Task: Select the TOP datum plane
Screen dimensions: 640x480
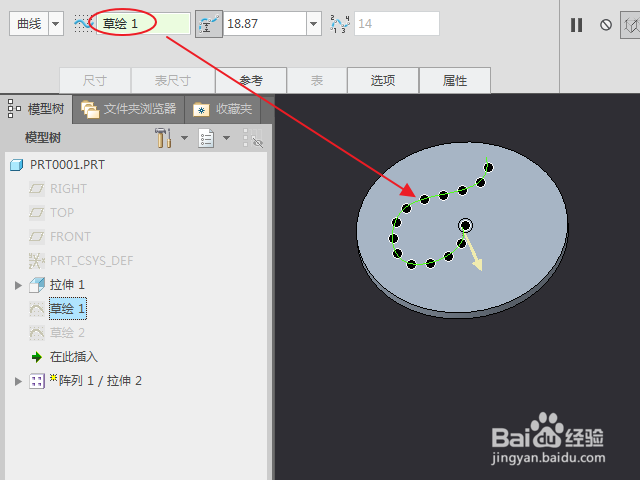Action: click(62, 213)
